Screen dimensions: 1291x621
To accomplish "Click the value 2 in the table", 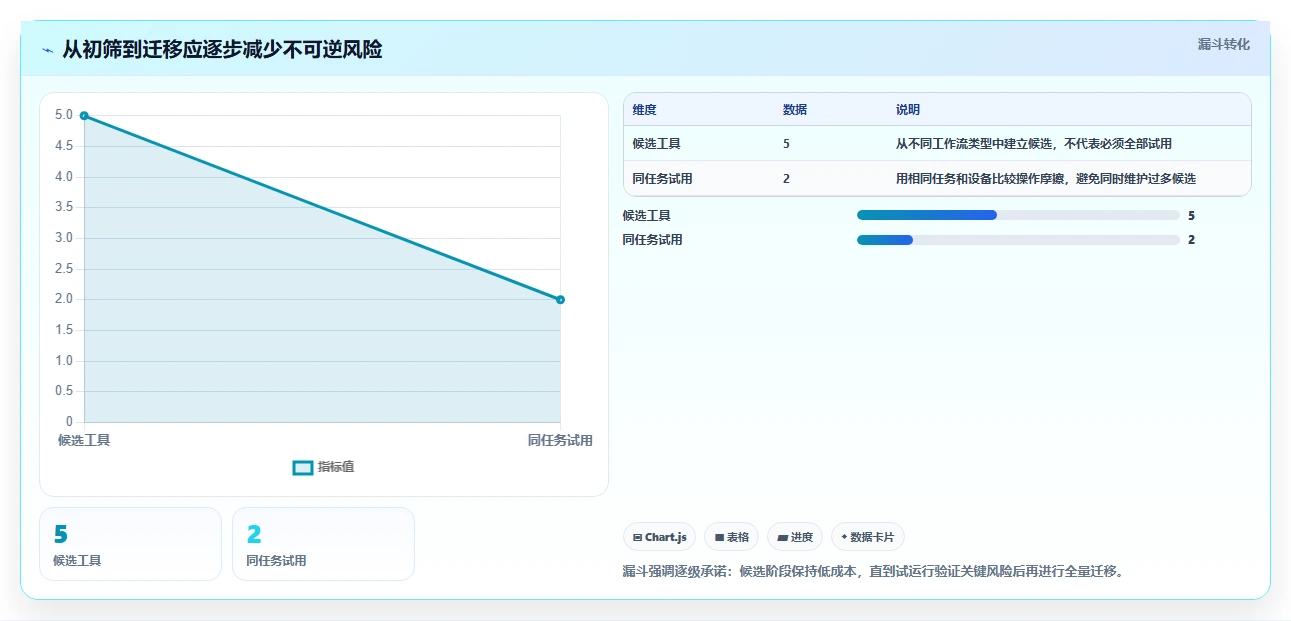I will [787, 179].
